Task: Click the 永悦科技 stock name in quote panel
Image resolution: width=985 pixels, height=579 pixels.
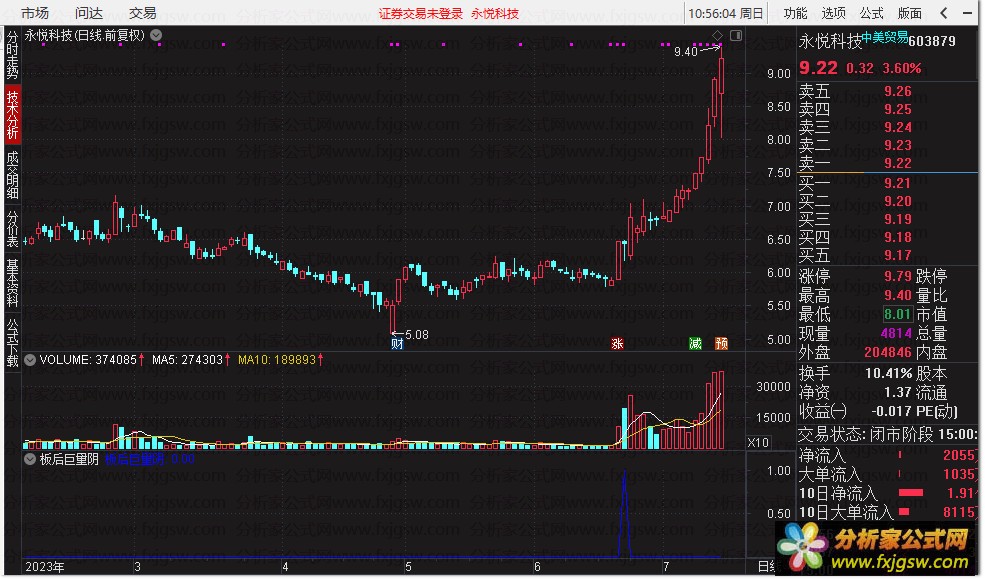Action: coord(830,41)
